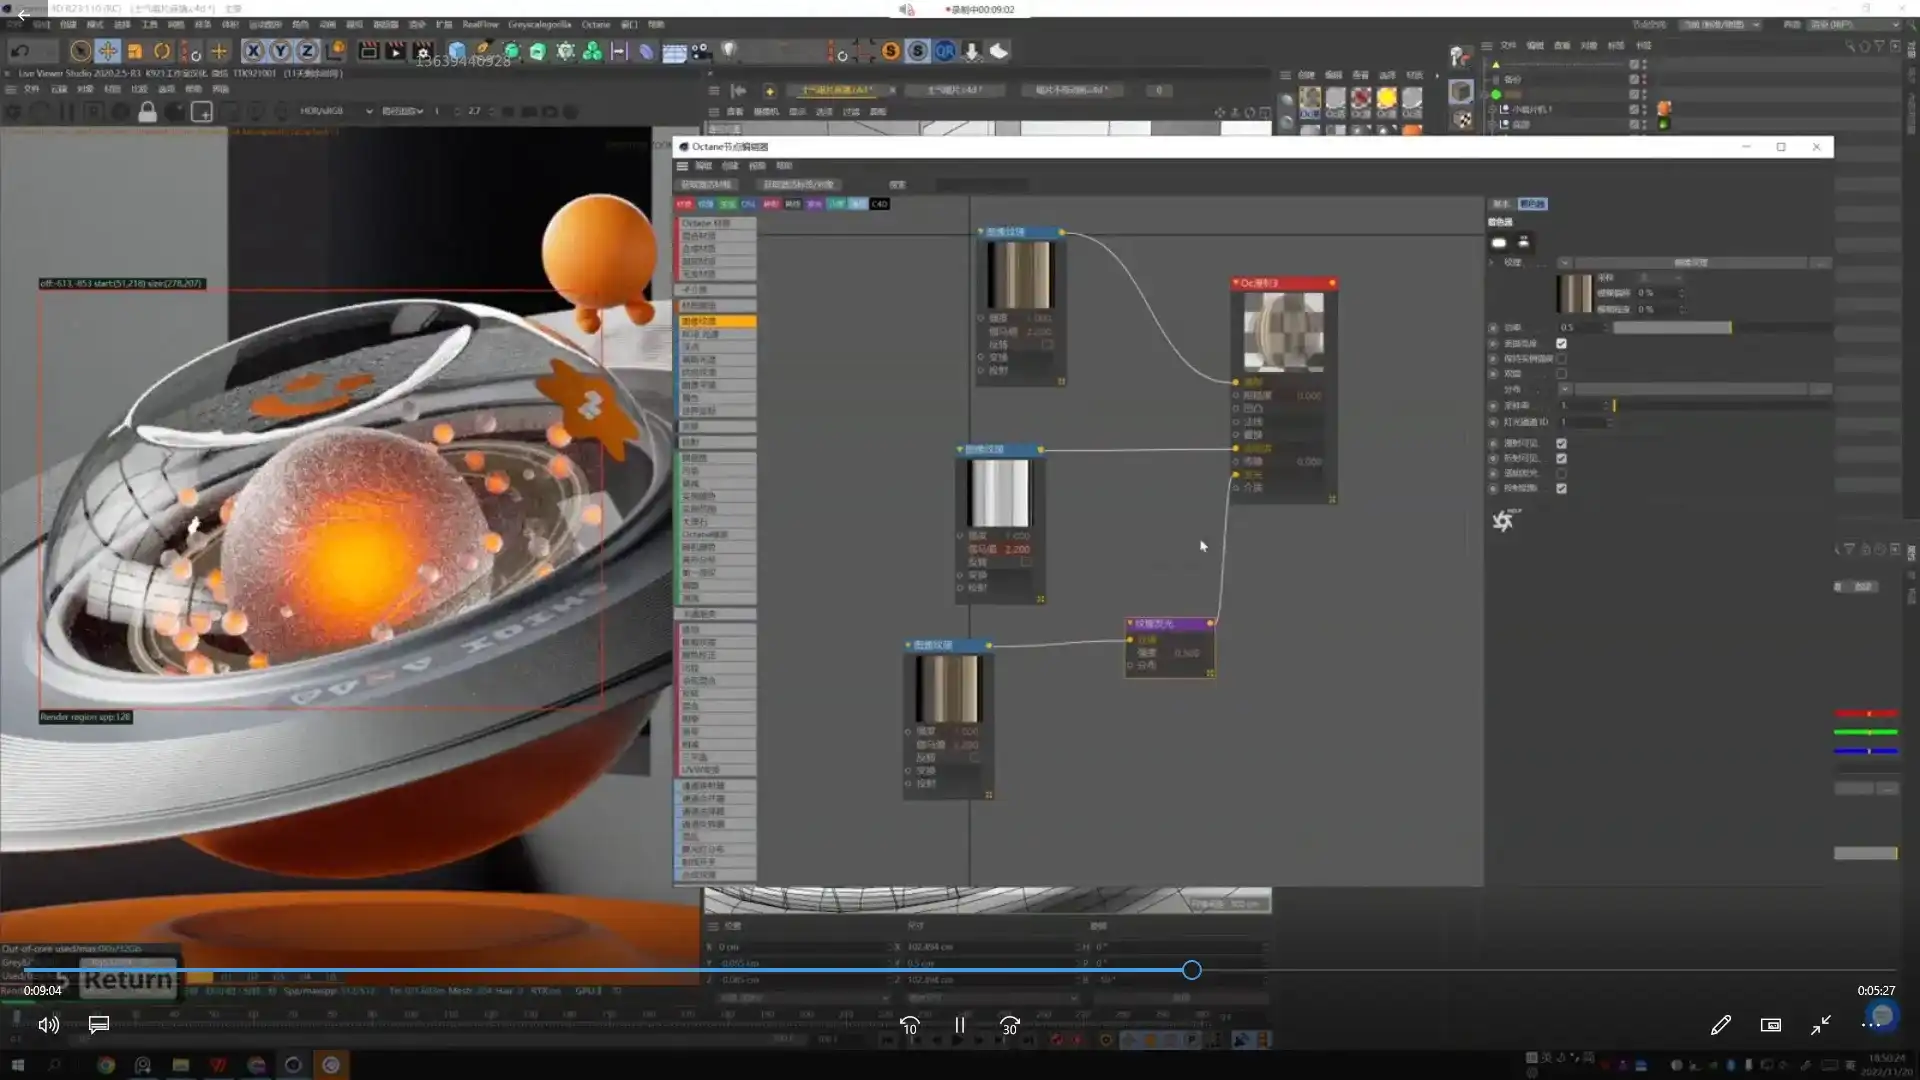
Task: Toggle the X axis lock icon
Action: click(253, 51)
